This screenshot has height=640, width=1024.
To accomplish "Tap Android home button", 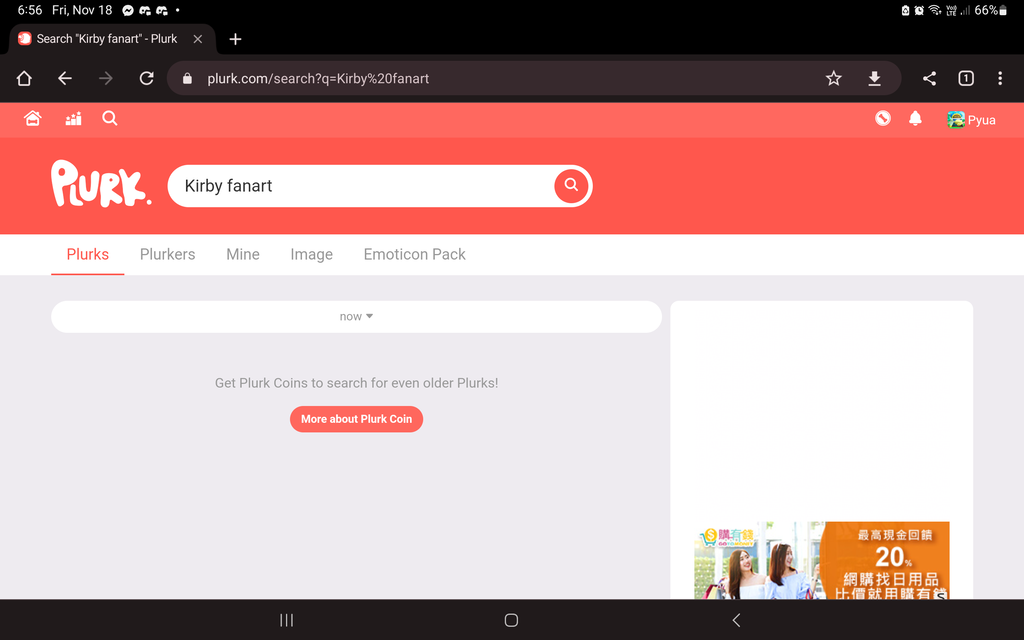I will pyautogui.click(x=511, y=620).
